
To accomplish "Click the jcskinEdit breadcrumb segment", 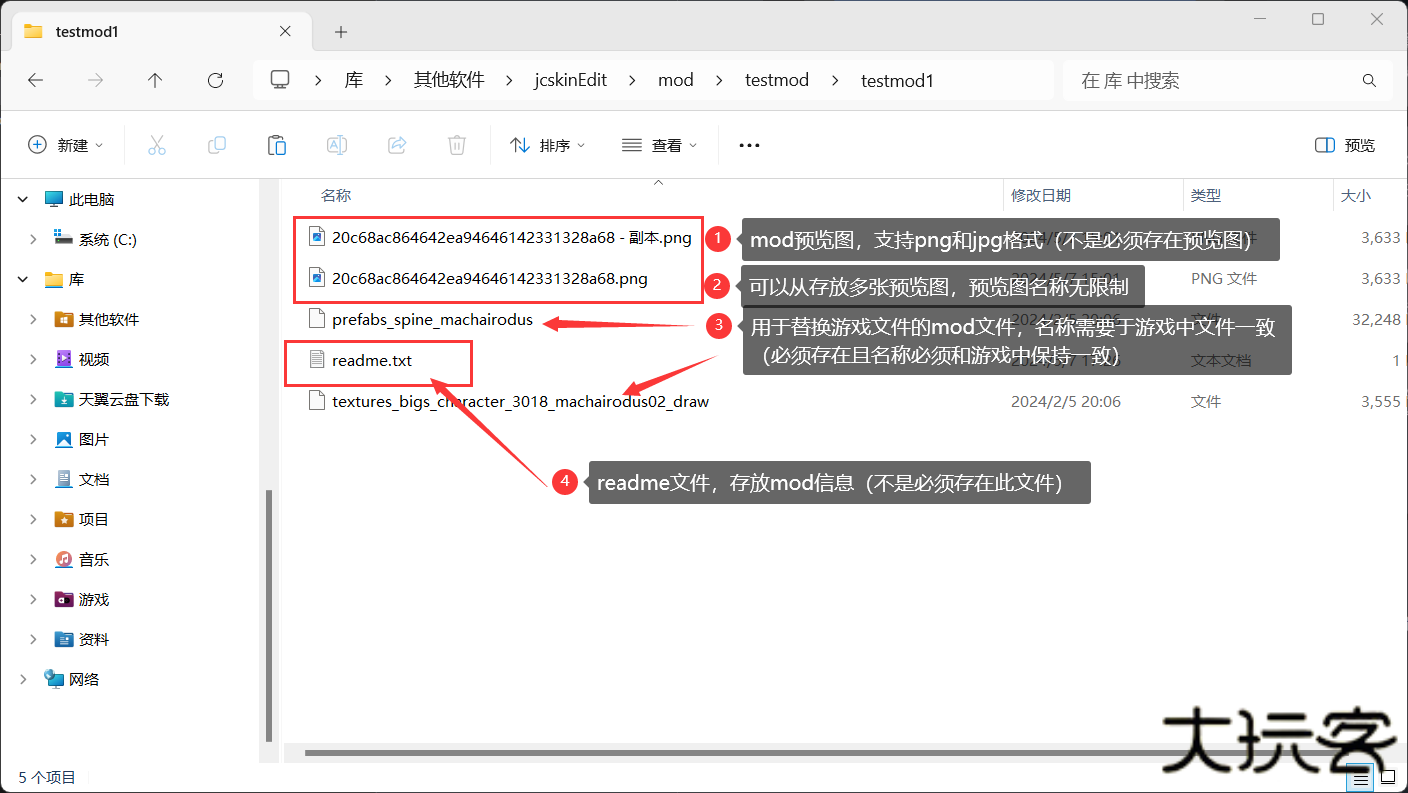I will tap(571, 81).
